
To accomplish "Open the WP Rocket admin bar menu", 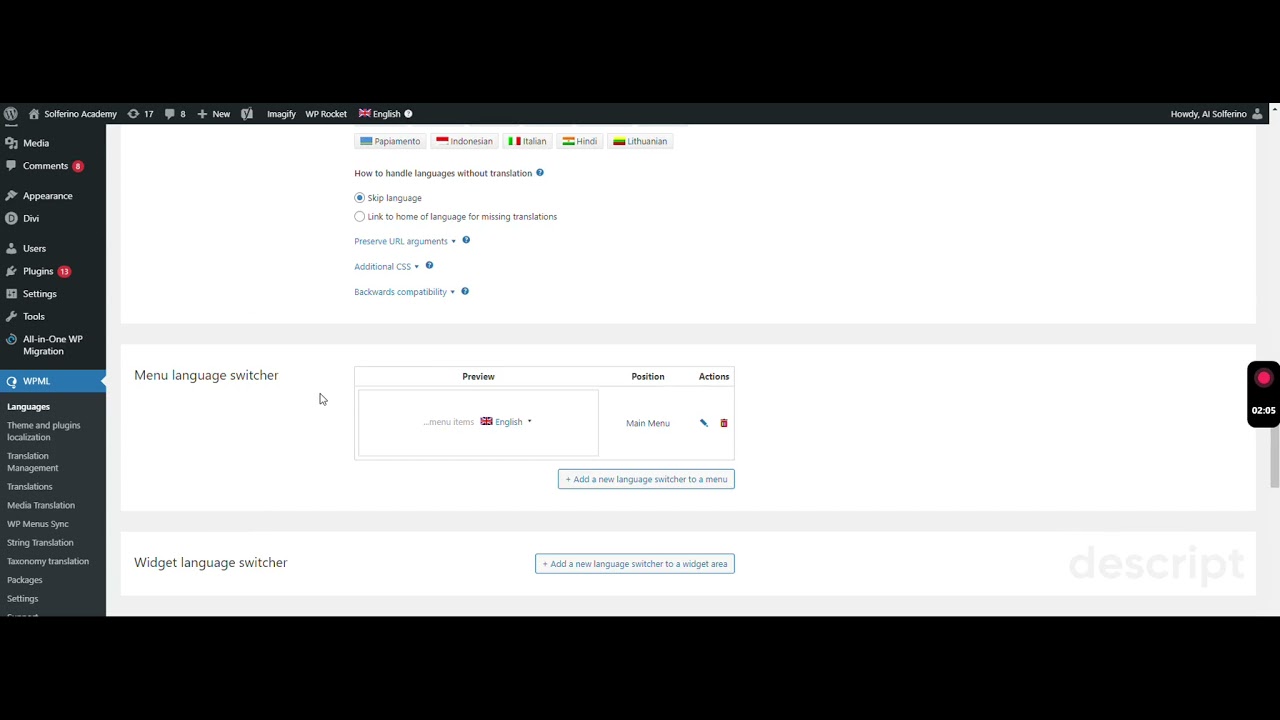I will pyautogui.click(x=326, y=114).
